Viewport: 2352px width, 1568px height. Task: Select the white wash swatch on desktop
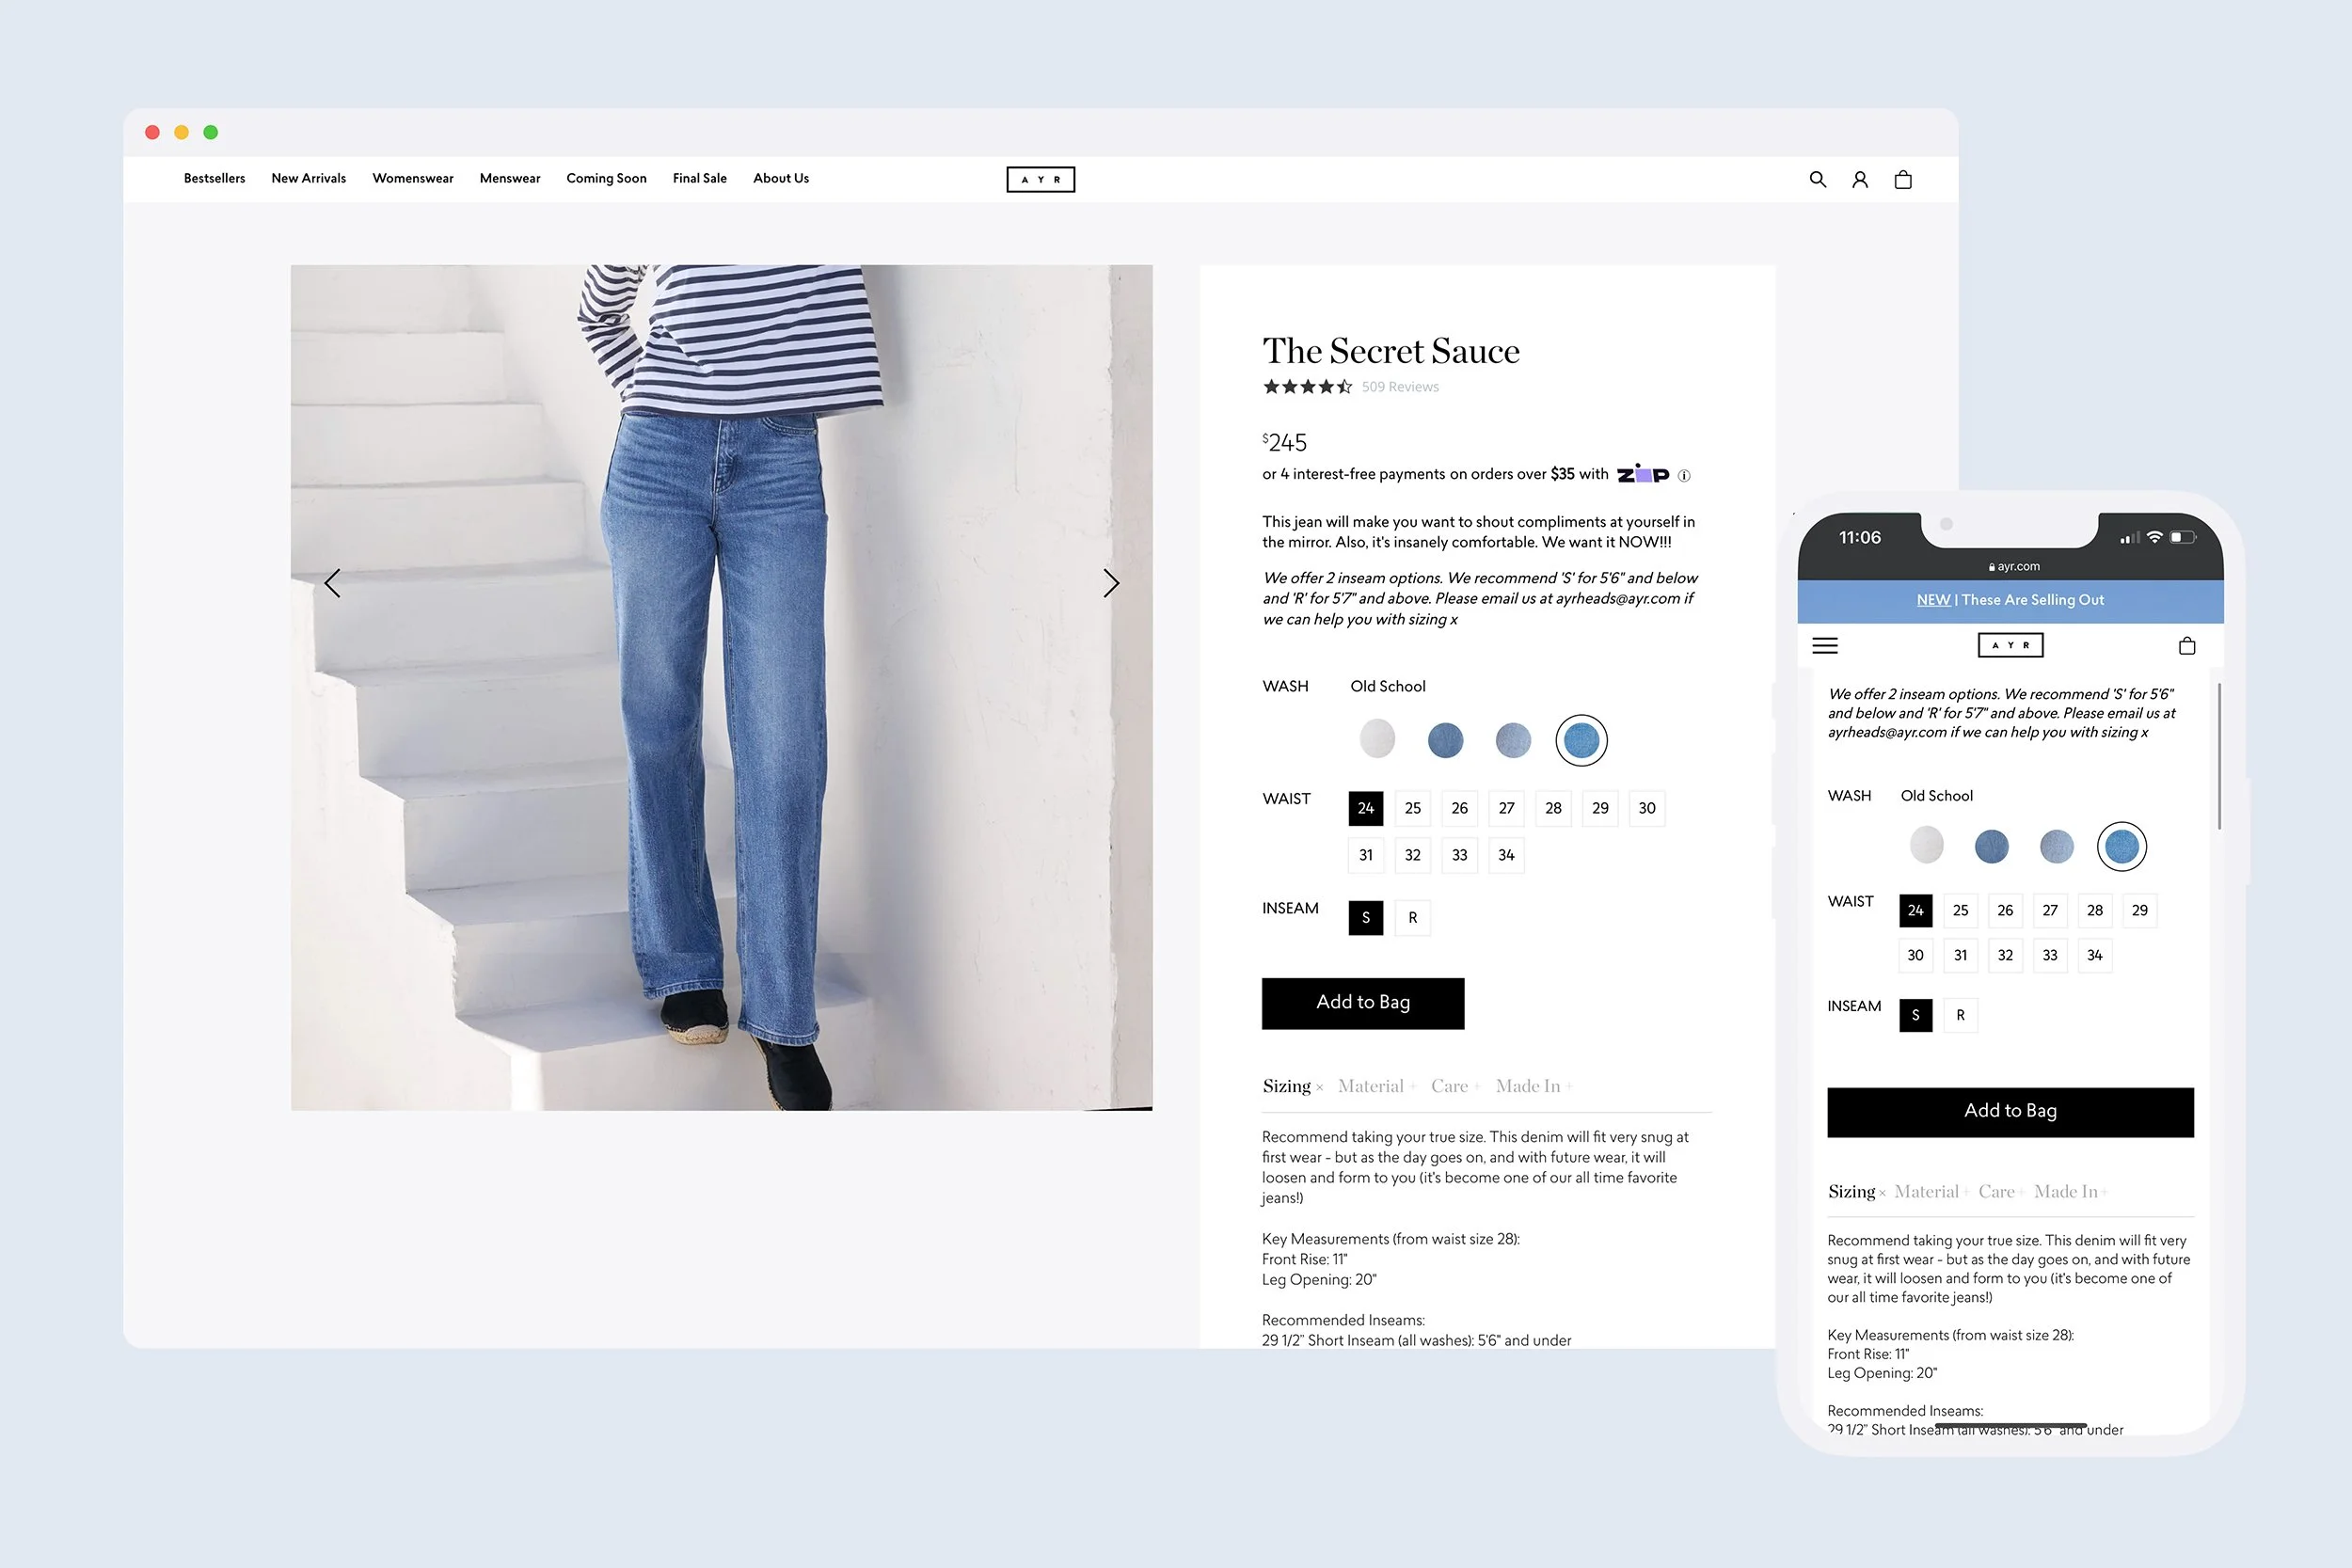point(1377,739)
